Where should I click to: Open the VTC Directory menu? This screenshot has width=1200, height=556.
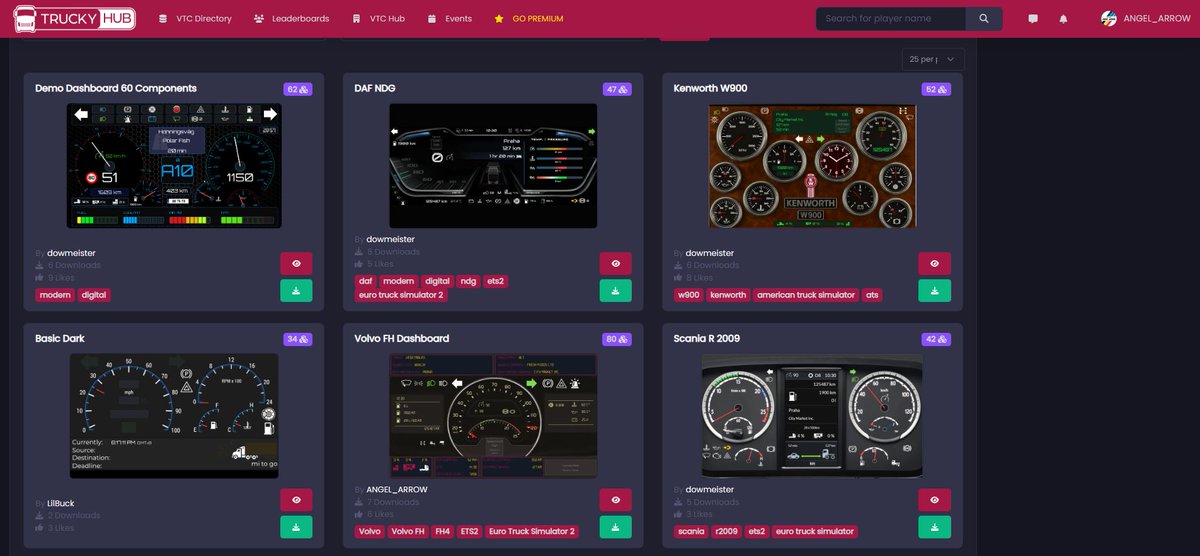pos(195,19)
